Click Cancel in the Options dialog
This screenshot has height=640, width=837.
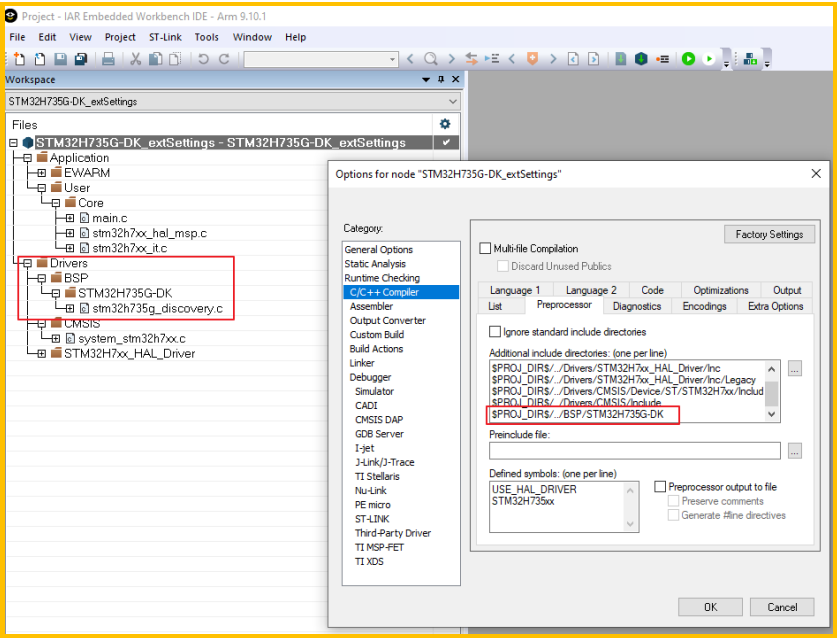(782, 607)
